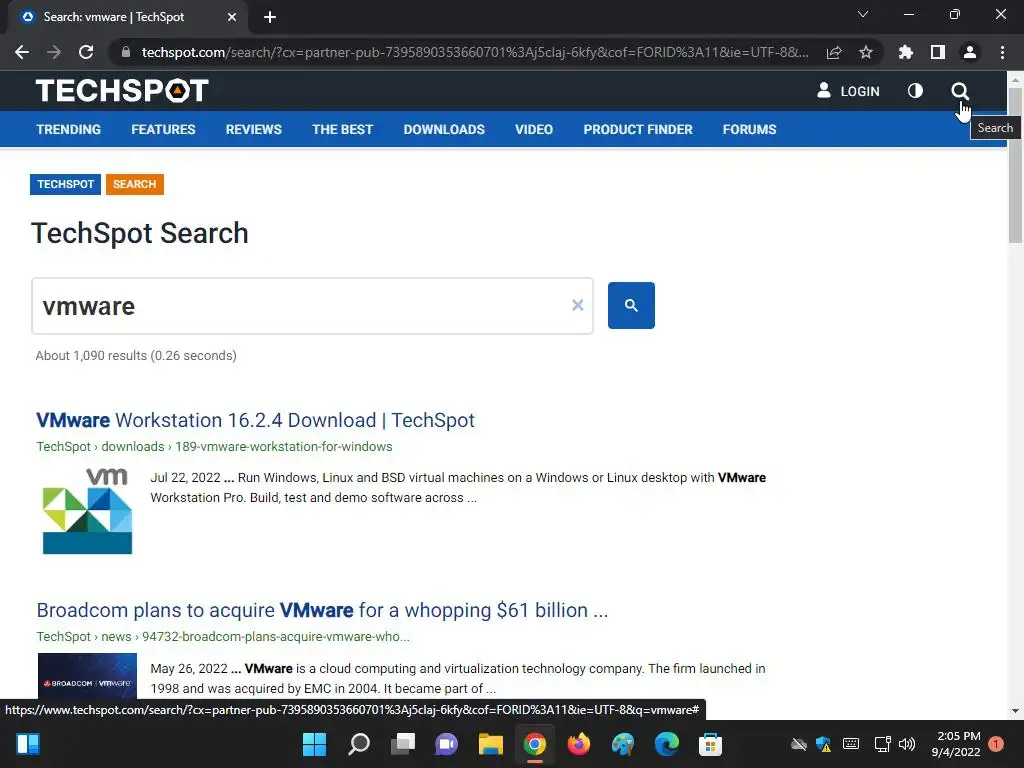
Task: Click the blue TECHSPOT breadcrumb tag
Action: click(65, 184)
